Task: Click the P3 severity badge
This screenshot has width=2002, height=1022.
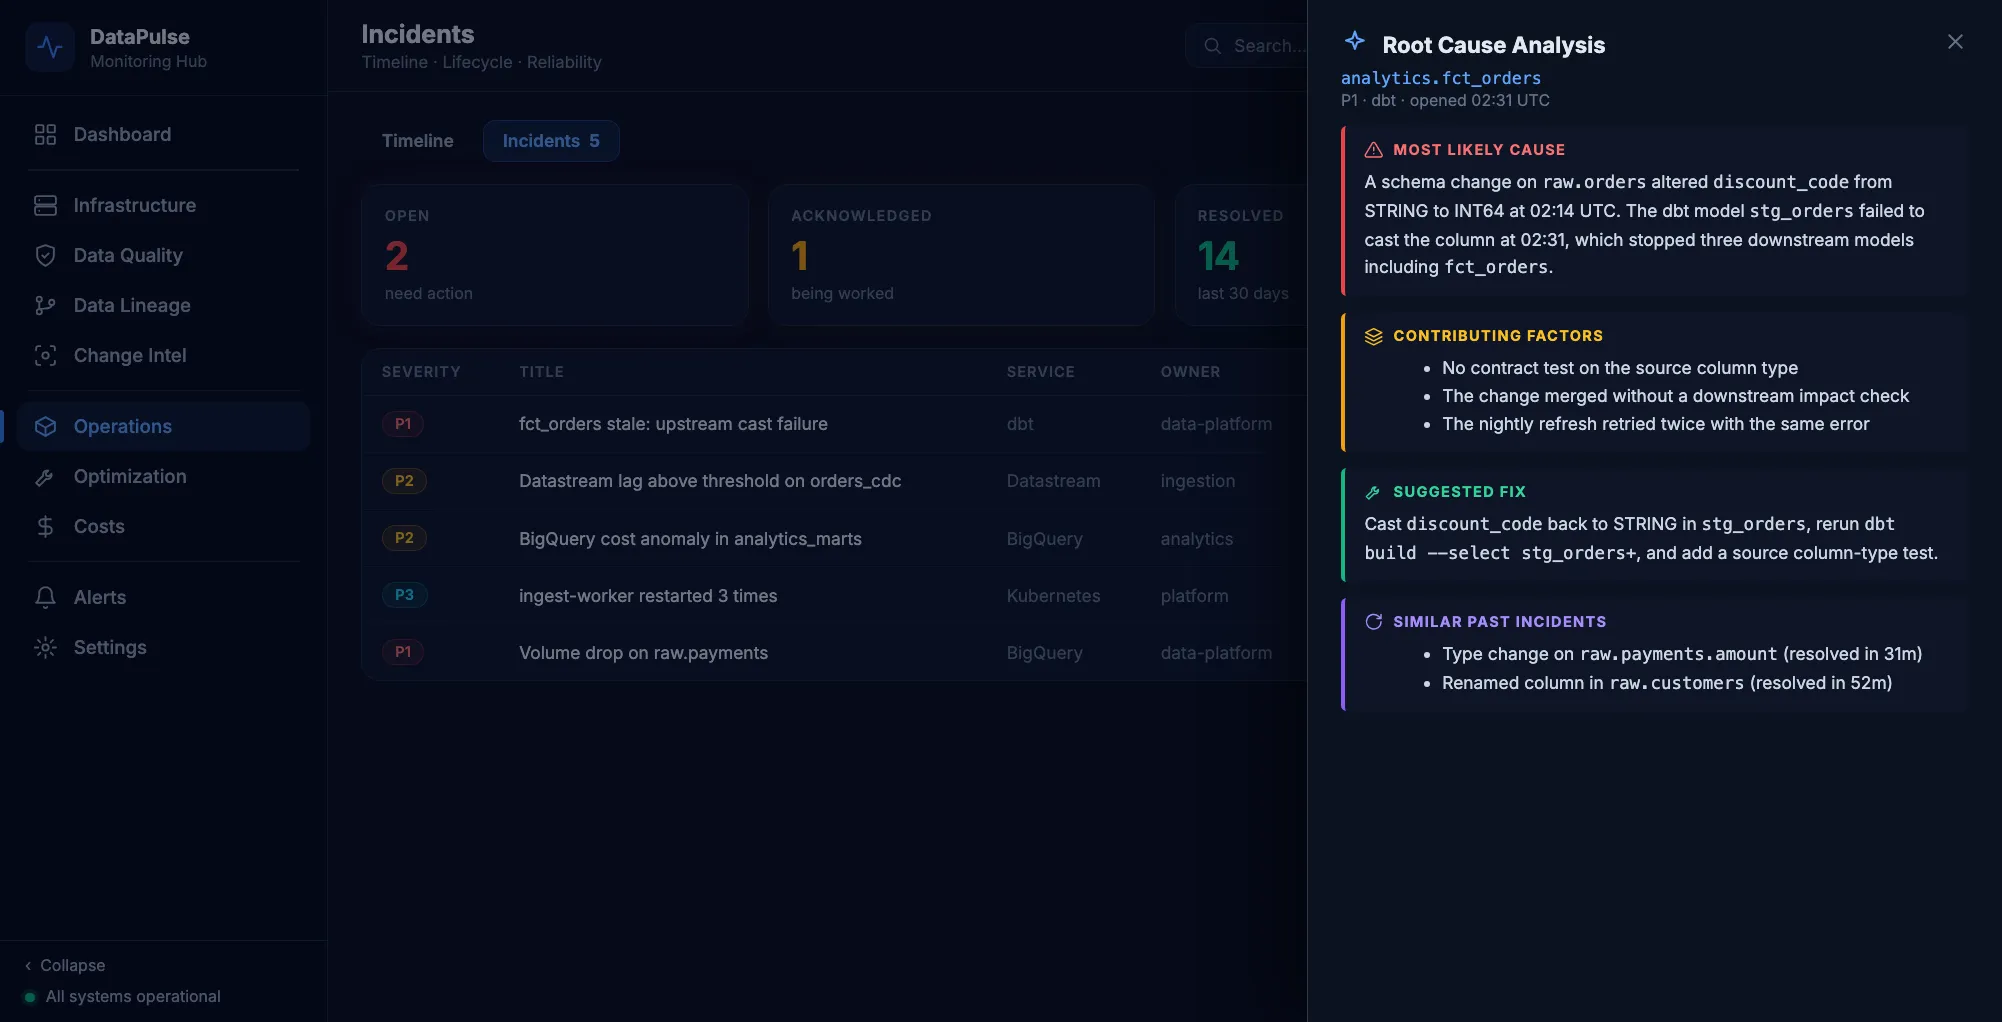Action: tap(404, 595)
